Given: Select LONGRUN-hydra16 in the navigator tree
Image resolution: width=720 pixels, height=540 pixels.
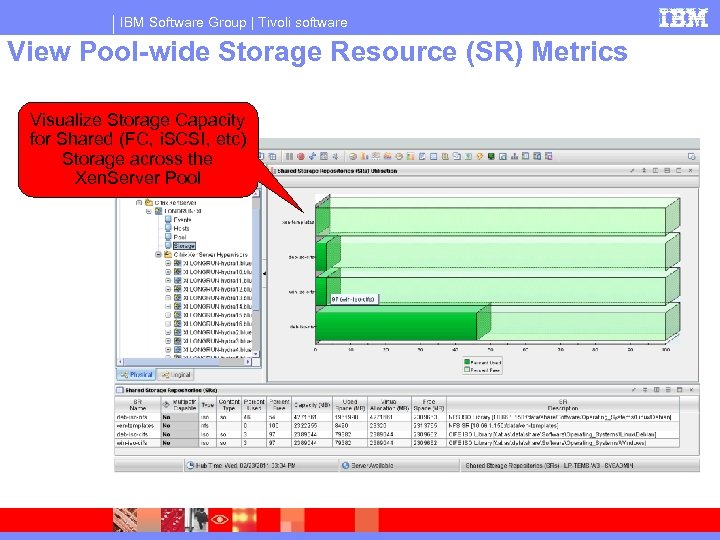Looking at the screenshot, I should coord(217,324).
